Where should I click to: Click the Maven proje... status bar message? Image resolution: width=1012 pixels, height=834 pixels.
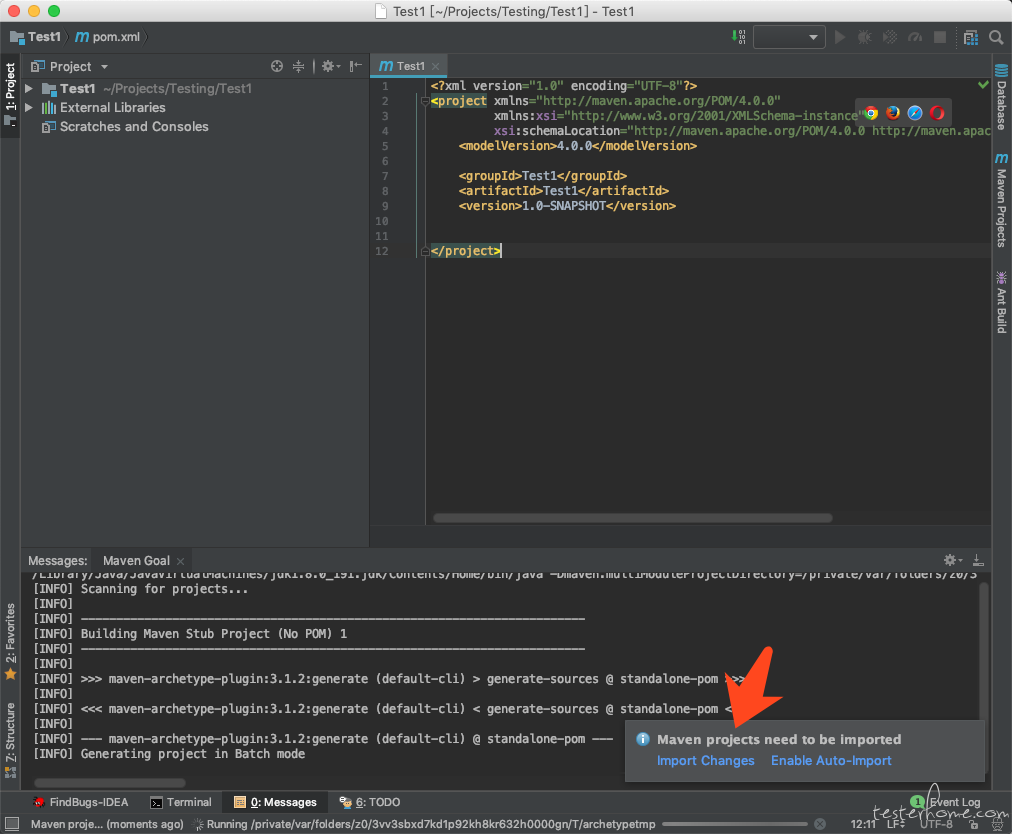[x=107, y=824]
